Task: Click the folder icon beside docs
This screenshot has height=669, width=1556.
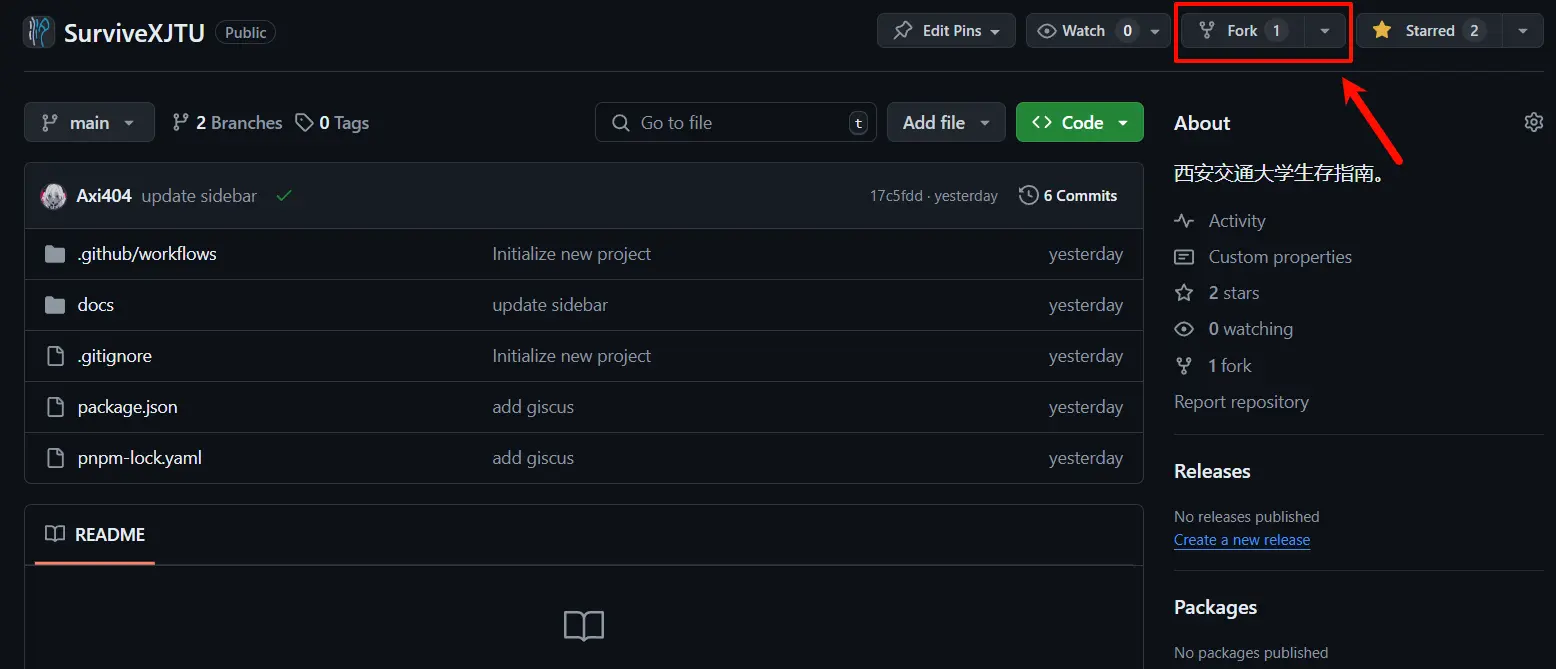Action: pyautogui.click(x=55, y=305)
